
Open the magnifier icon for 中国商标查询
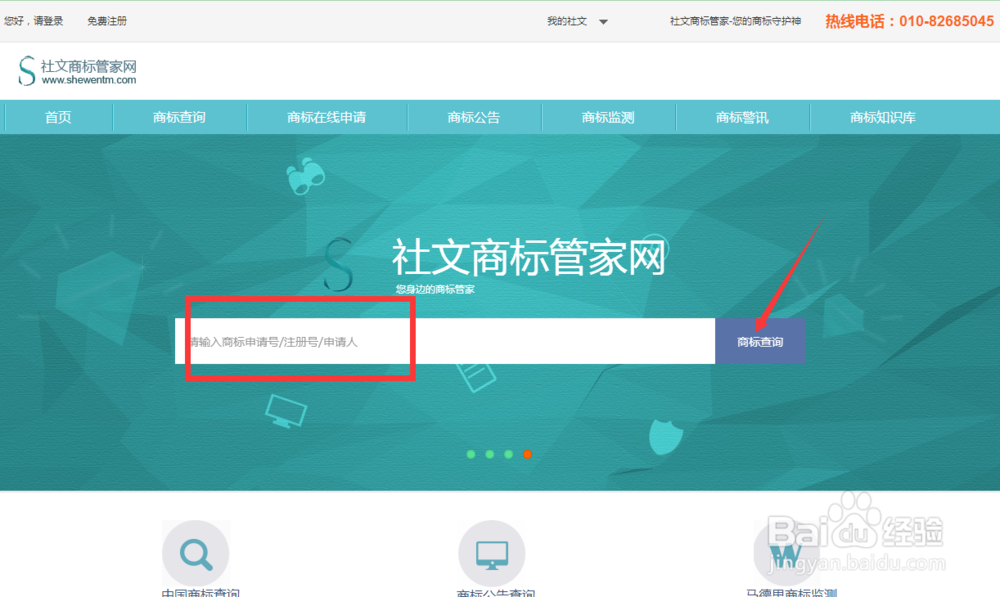[196, 554]
